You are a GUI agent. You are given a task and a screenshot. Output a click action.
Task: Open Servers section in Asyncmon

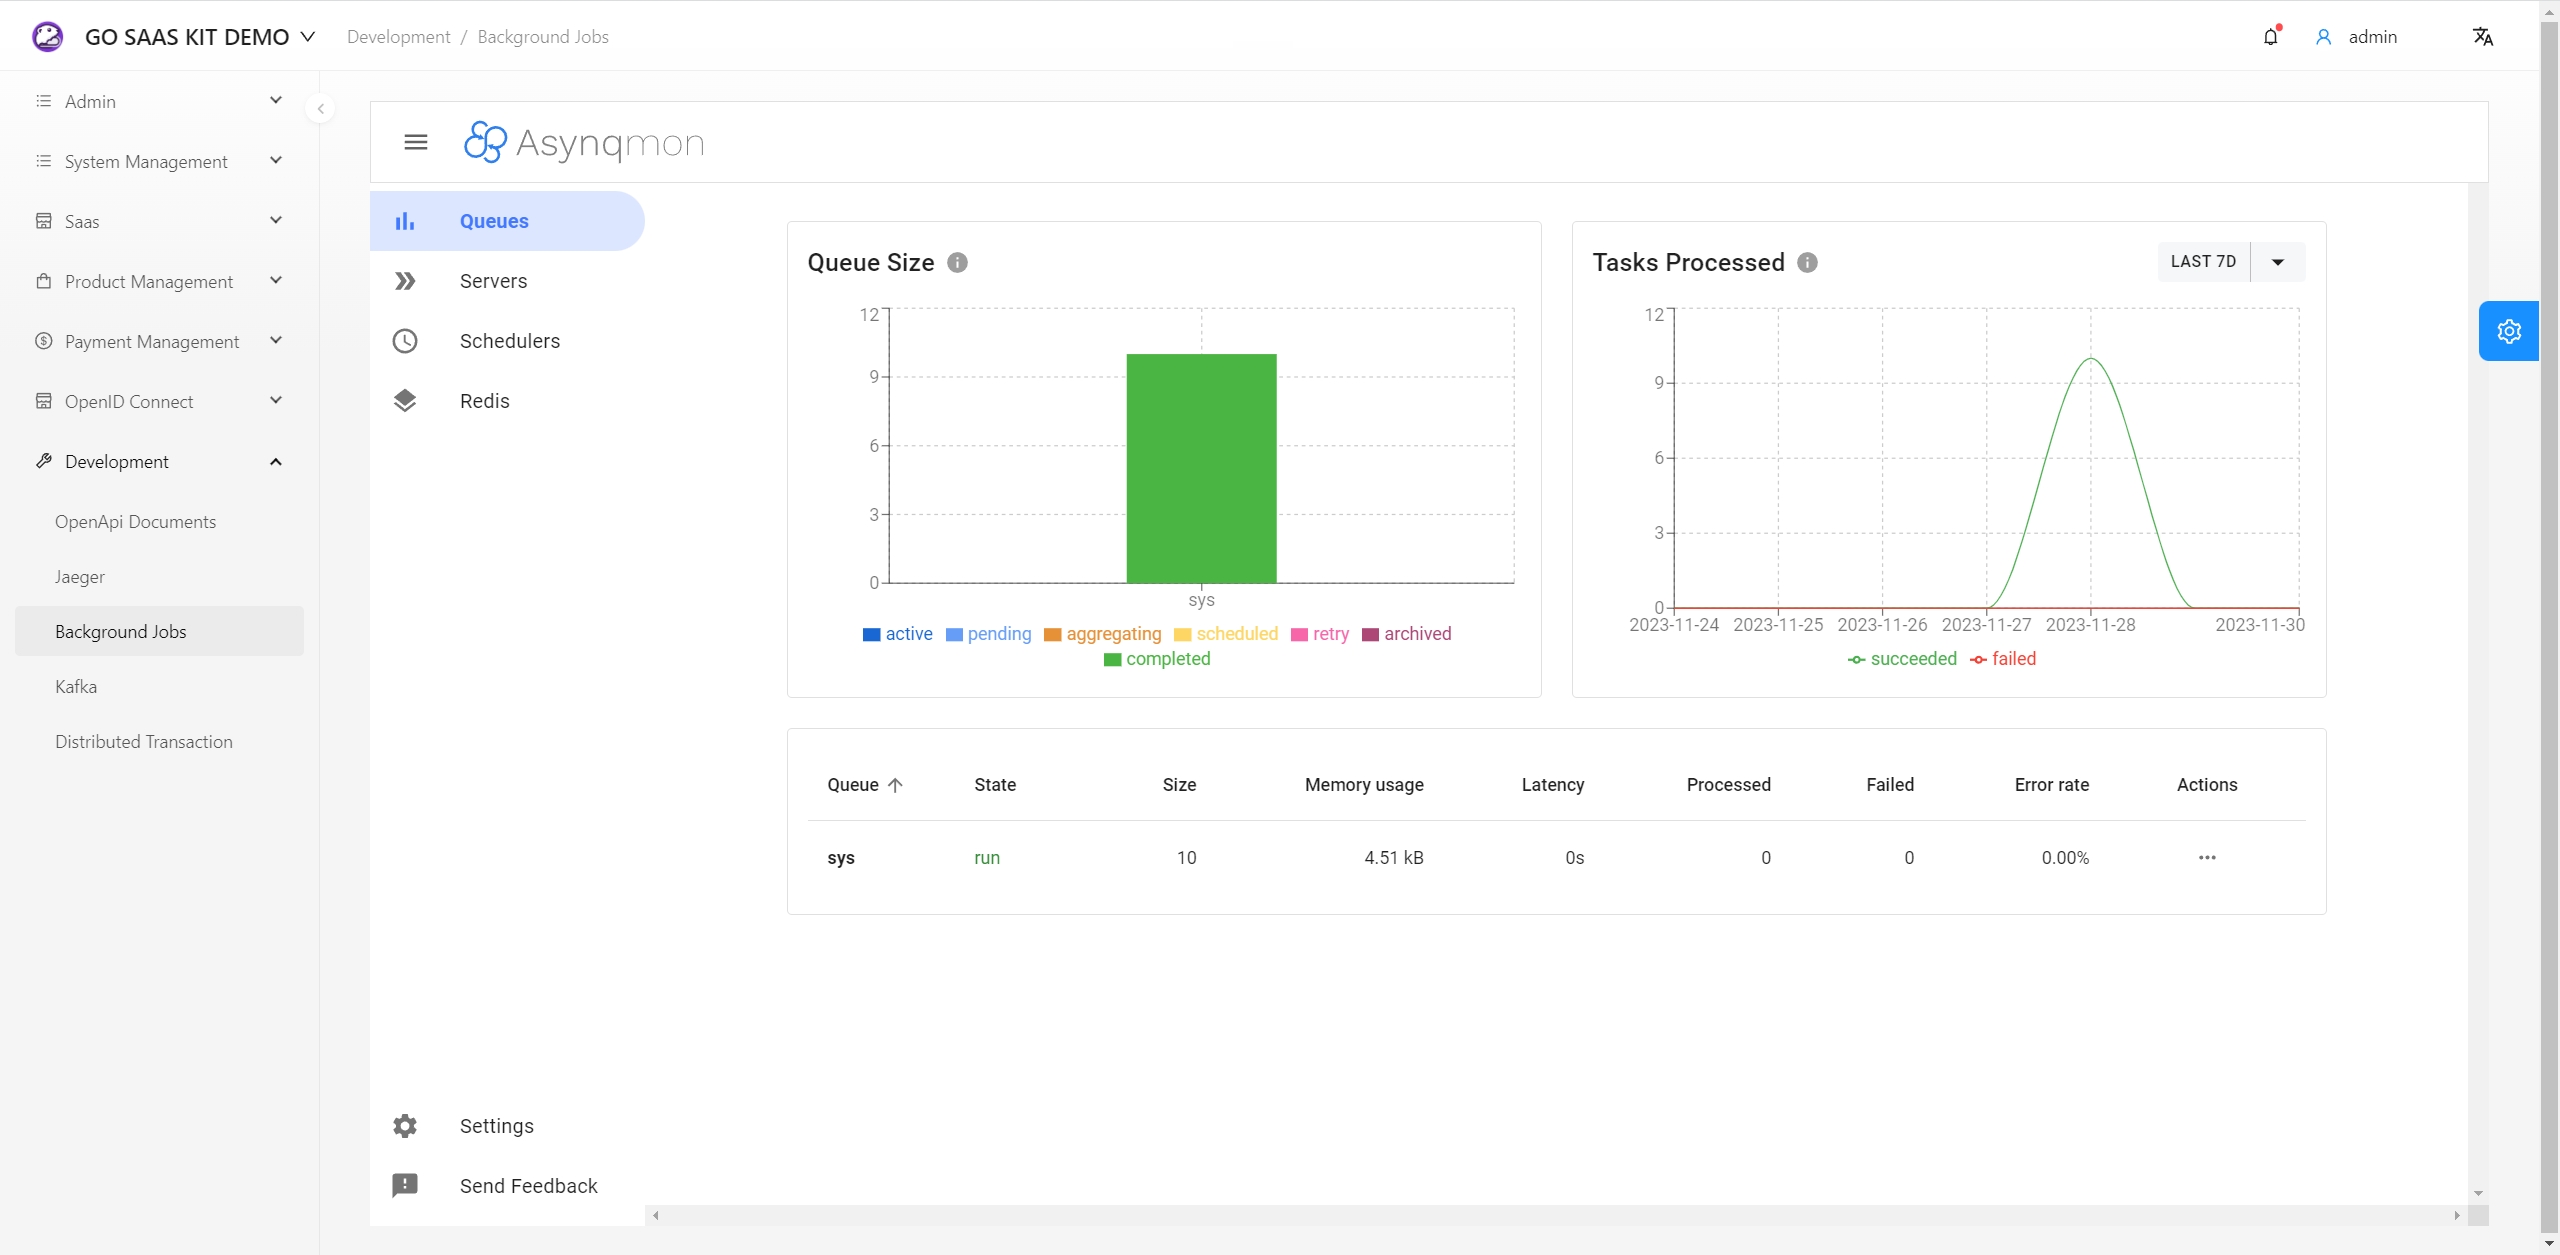[493, 281]
